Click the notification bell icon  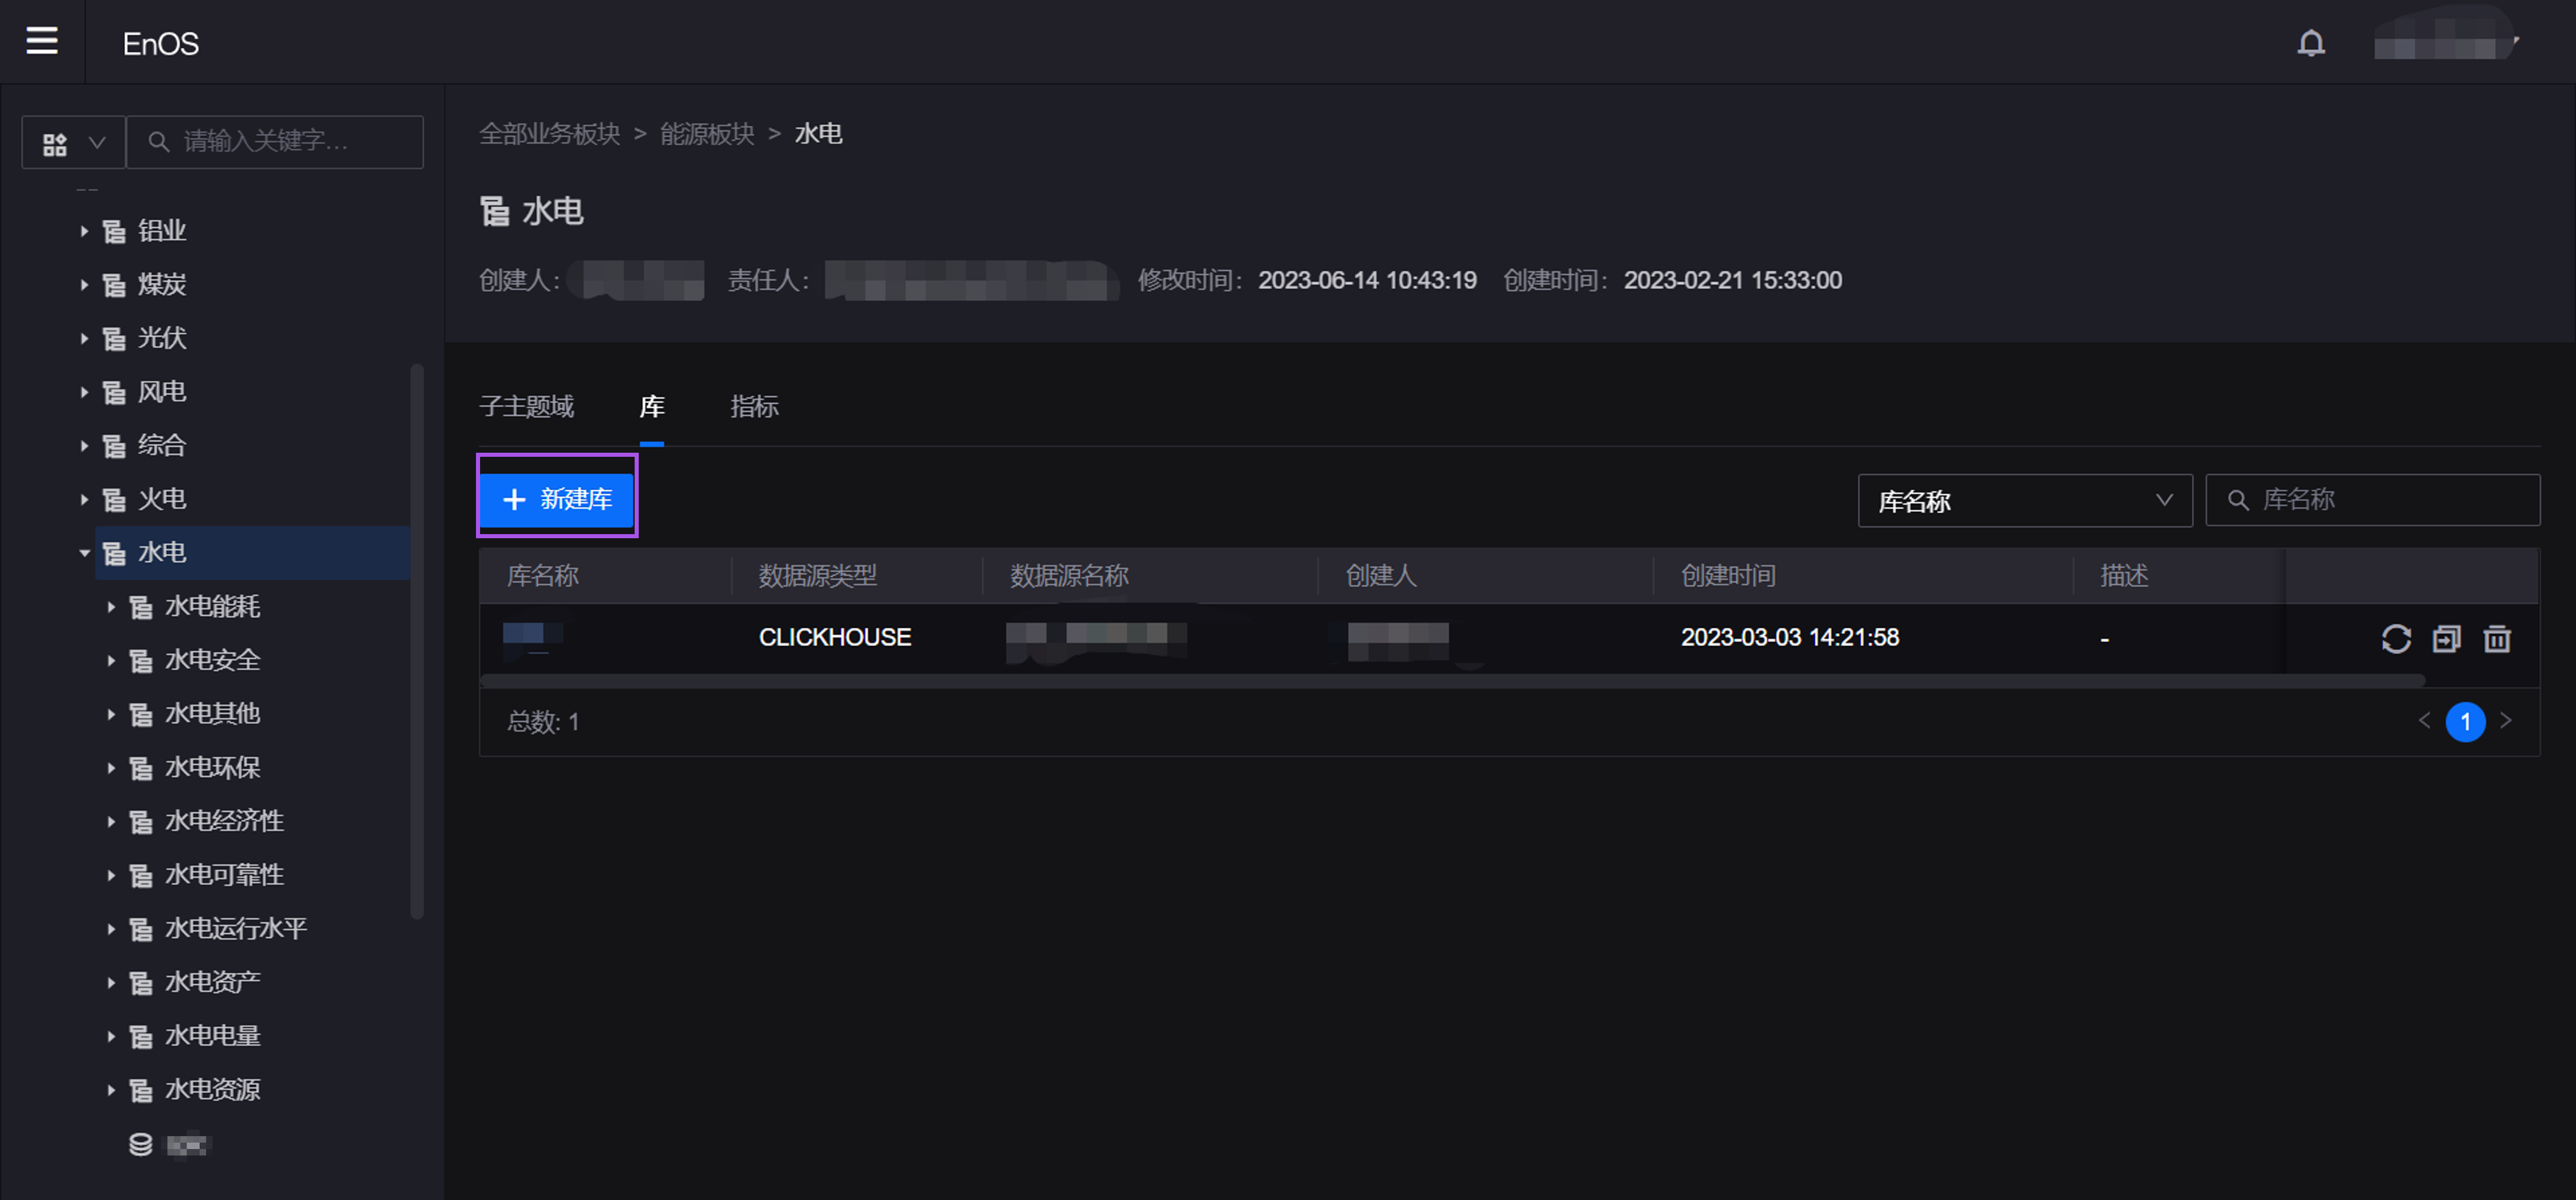click(x=2310, y=43)
